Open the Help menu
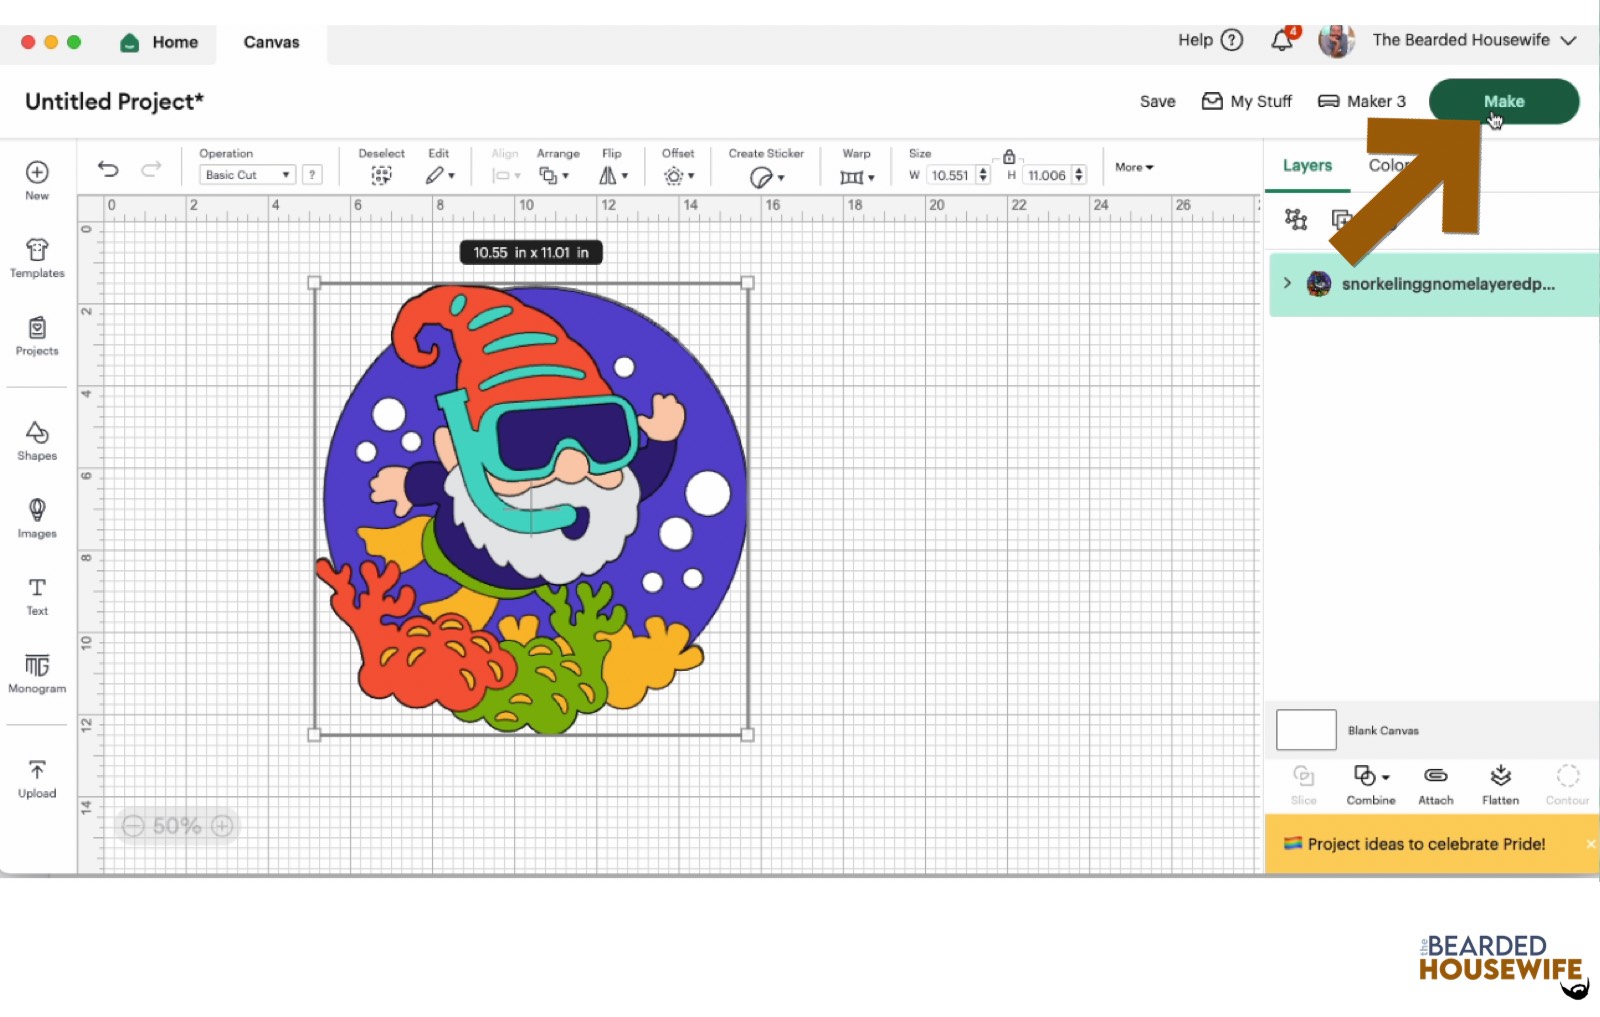 pyautogui.click(x=1210, y=40)
